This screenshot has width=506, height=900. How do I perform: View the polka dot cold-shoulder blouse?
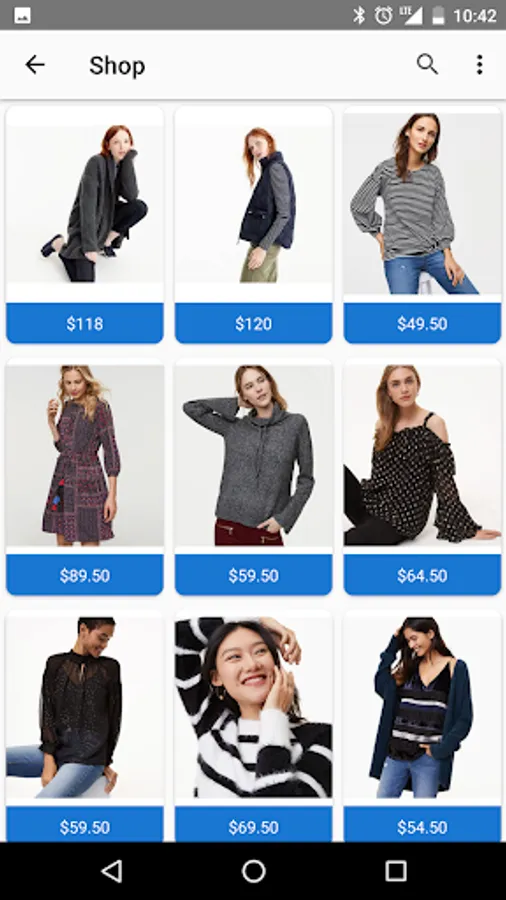(422, 455)
